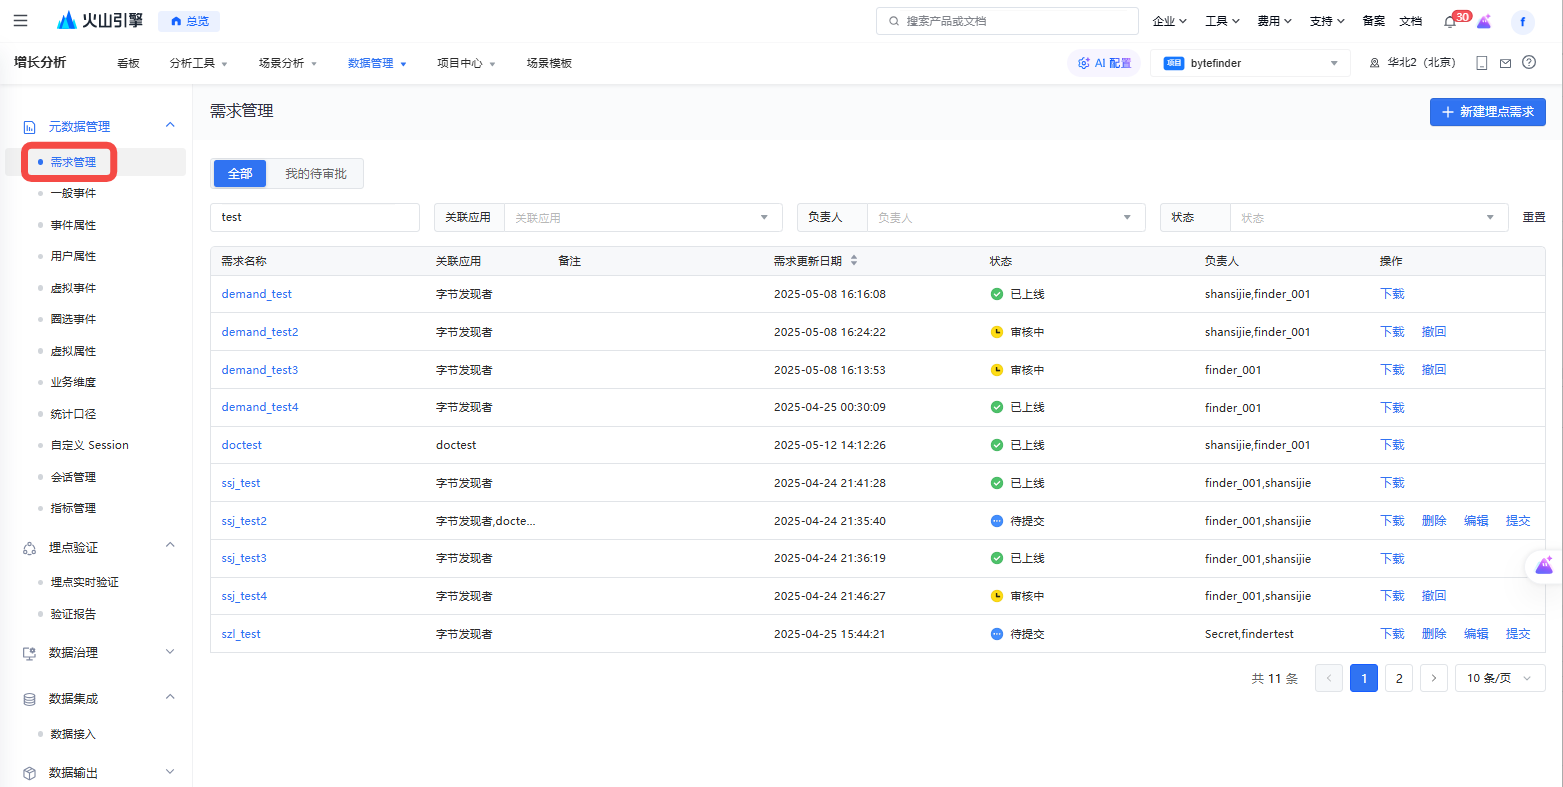Collapse the 元数据管理 sidebar section

click(170, 126)
